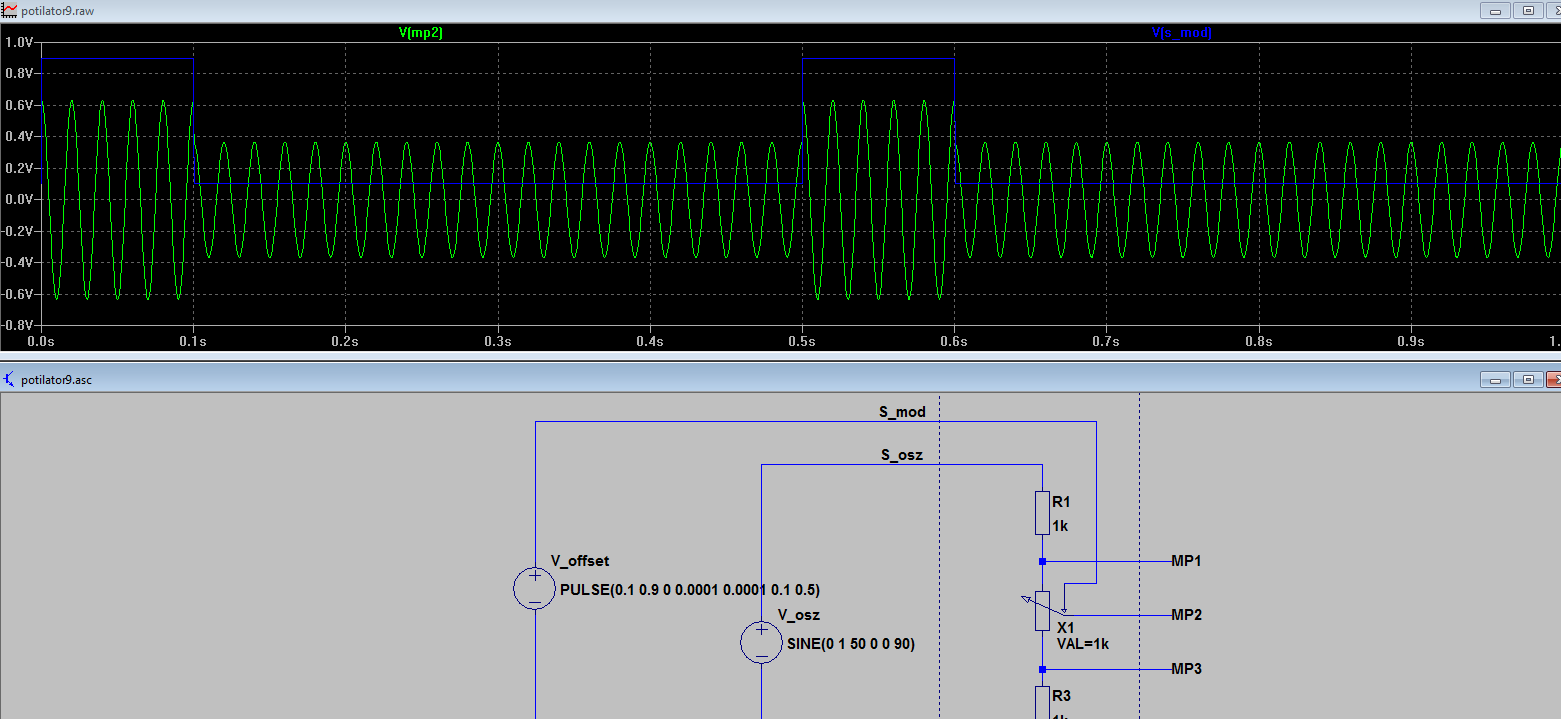1561x719 pixels.
Task: Click the 0.8s time axis label
Action: (1259, 341)
